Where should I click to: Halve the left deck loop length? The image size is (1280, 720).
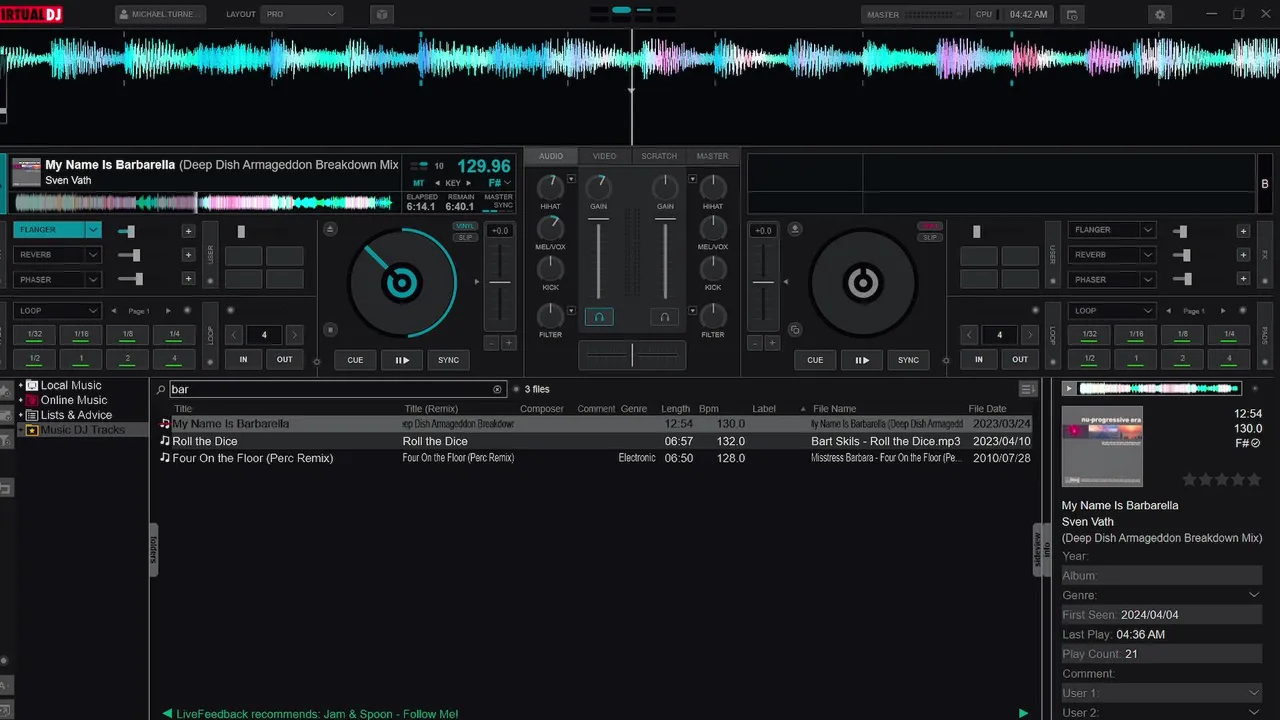233,335
